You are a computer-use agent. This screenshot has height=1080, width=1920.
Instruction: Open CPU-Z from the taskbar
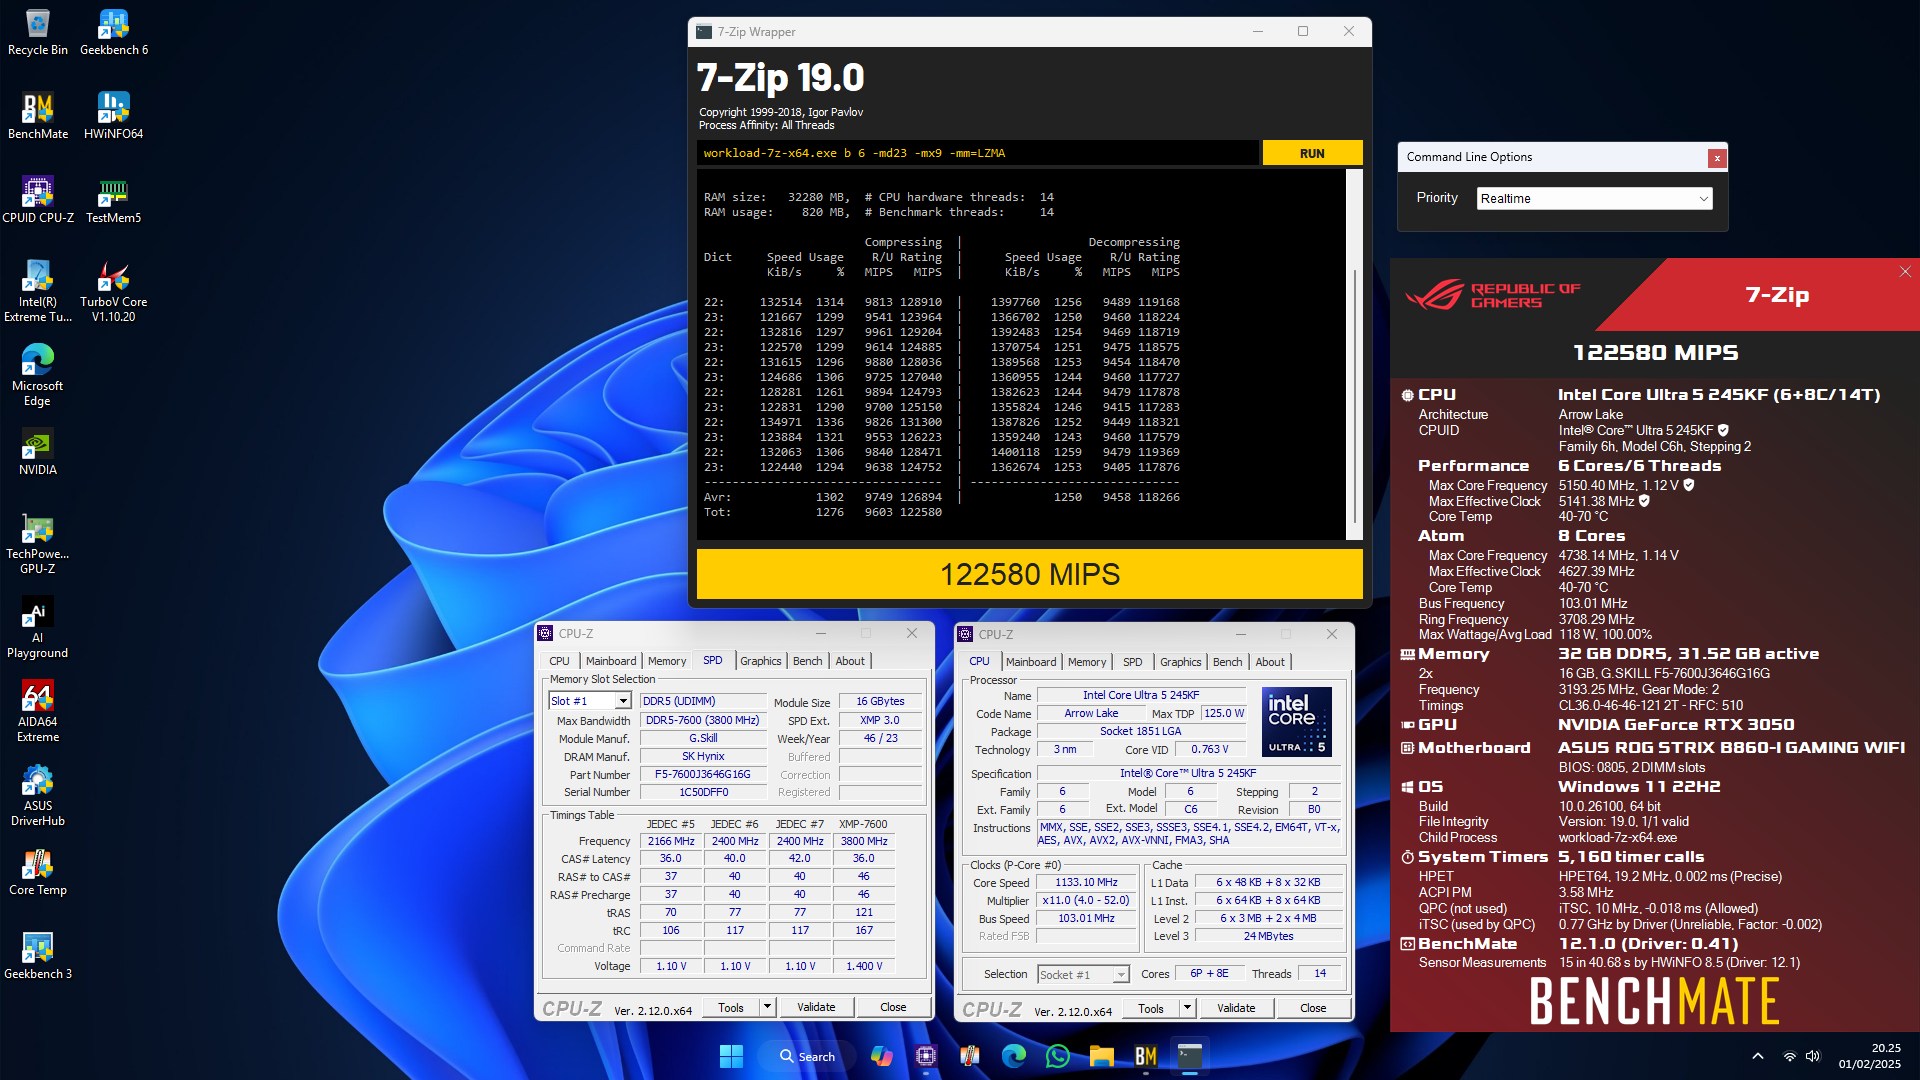[x=926, y=1056]
